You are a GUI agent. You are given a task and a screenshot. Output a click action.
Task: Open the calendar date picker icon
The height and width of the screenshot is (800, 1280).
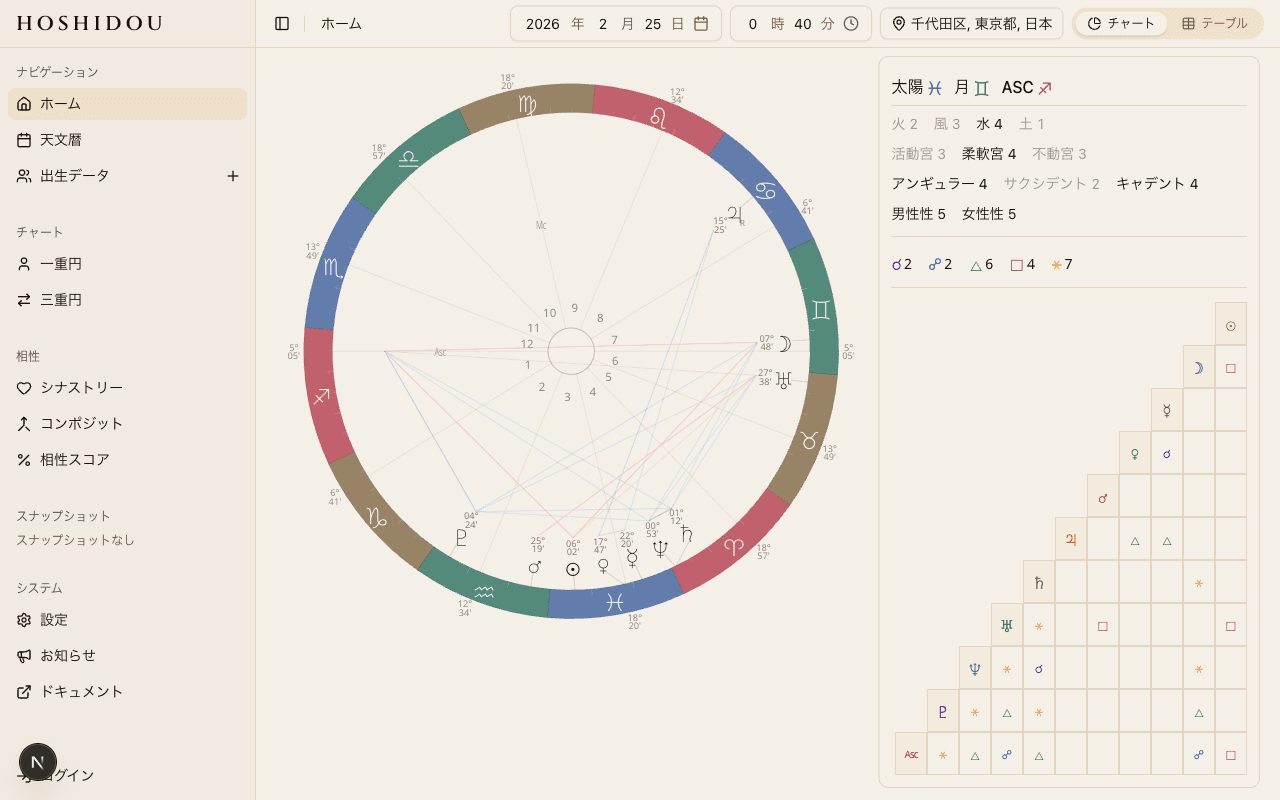coord(701,23)
